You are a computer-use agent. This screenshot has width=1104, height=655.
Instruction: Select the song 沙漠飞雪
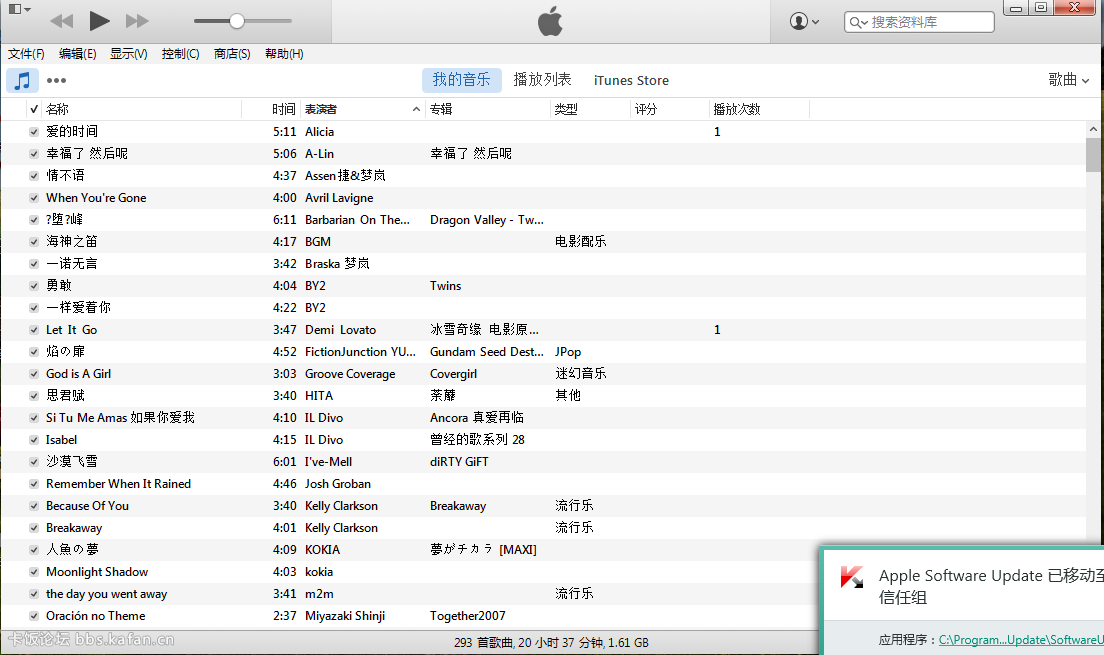coord(71,461)
